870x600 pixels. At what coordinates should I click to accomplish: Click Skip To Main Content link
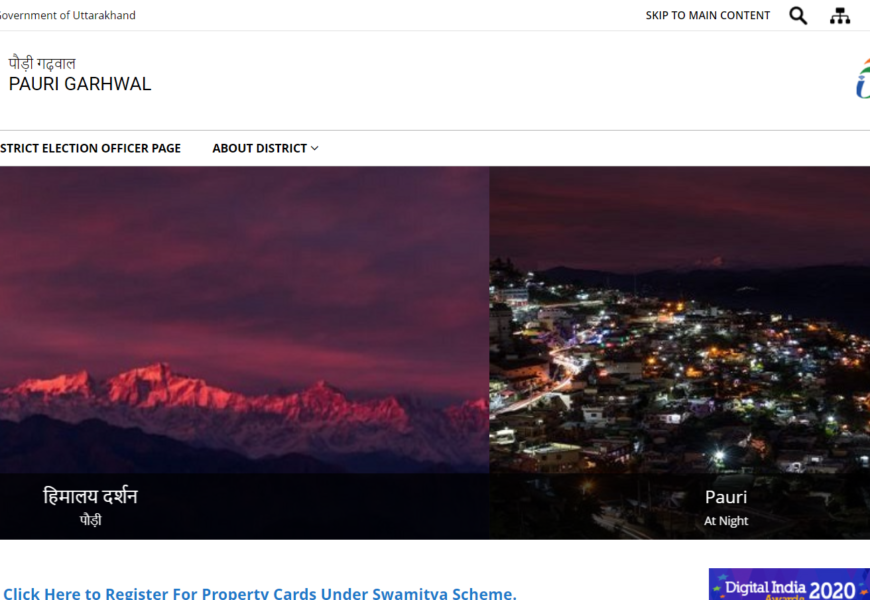click(707, 16)
